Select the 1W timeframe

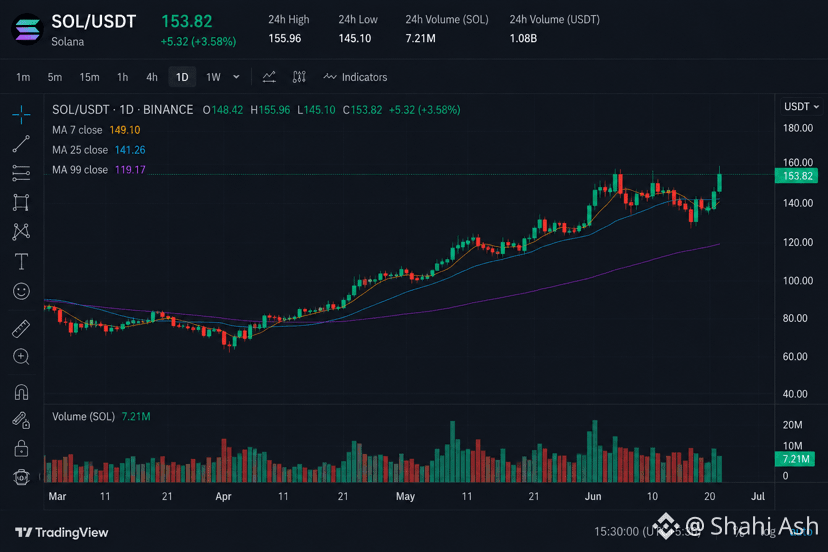213,77
